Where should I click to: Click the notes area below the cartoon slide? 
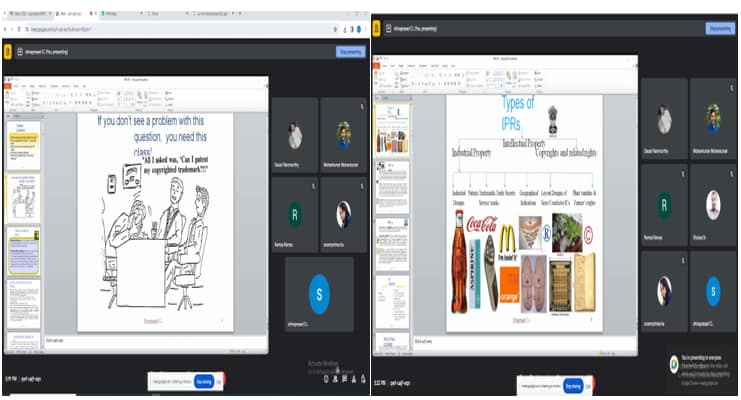point(150,340)
